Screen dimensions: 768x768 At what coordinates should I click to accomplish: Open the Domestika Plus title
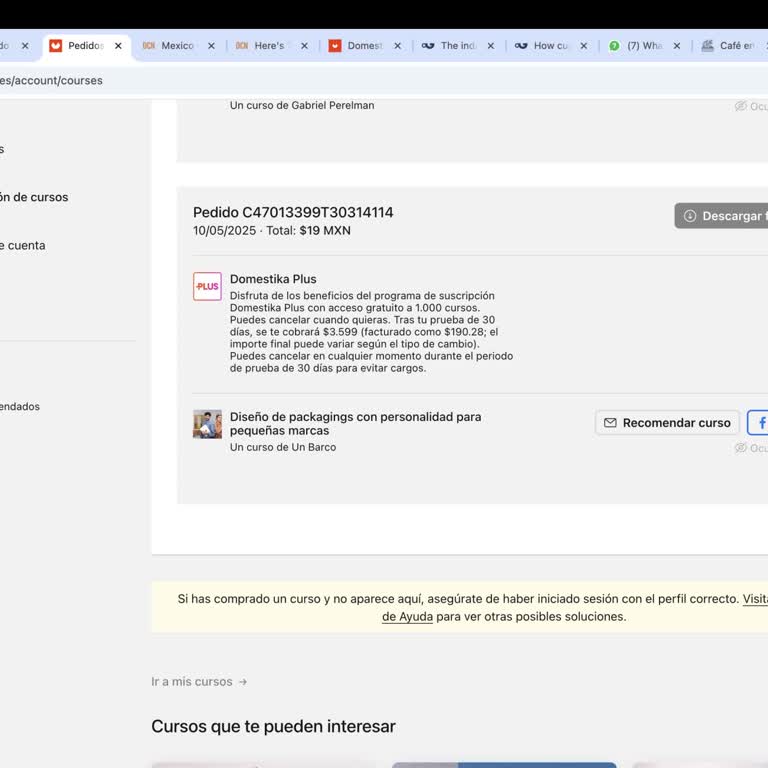pyautogui.click(x=273, y=279)
